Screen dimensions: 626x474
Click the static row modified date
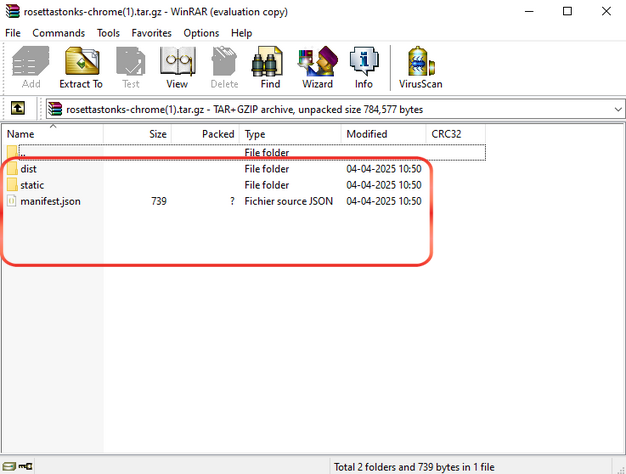click(384, 185)
